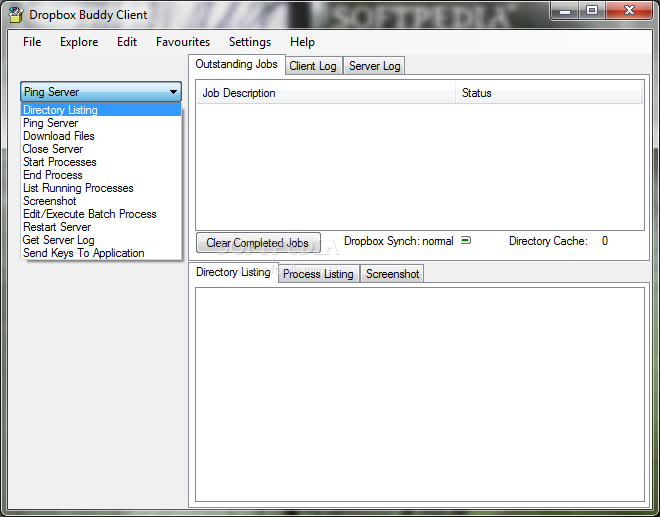Click the Clear Completed Jobs button
The width and height of the screenshot is (660, 517).
(258, 243)
